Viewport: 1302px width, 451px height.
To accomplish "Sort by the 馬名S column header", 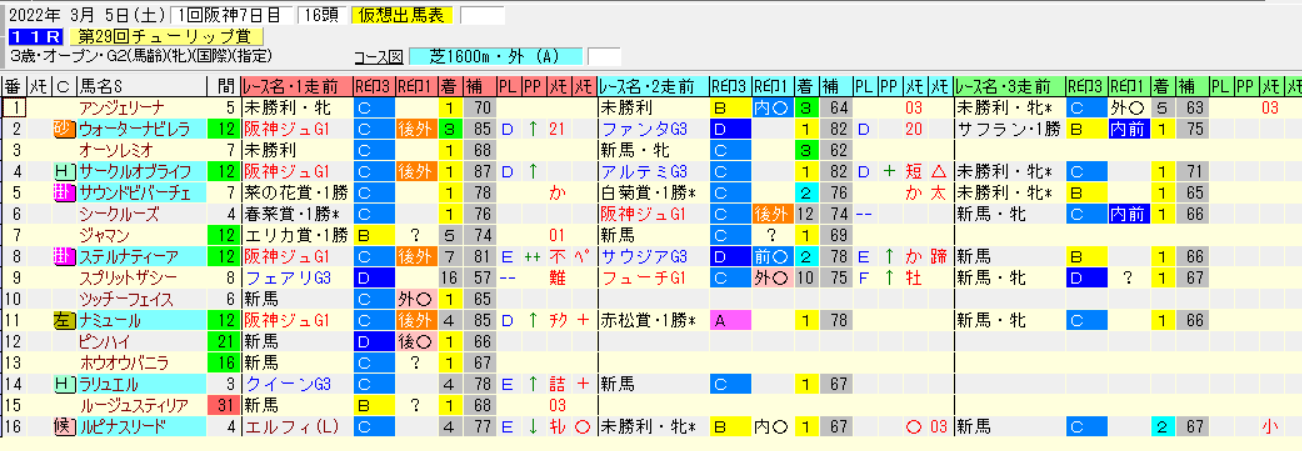I will pos(141,86).
